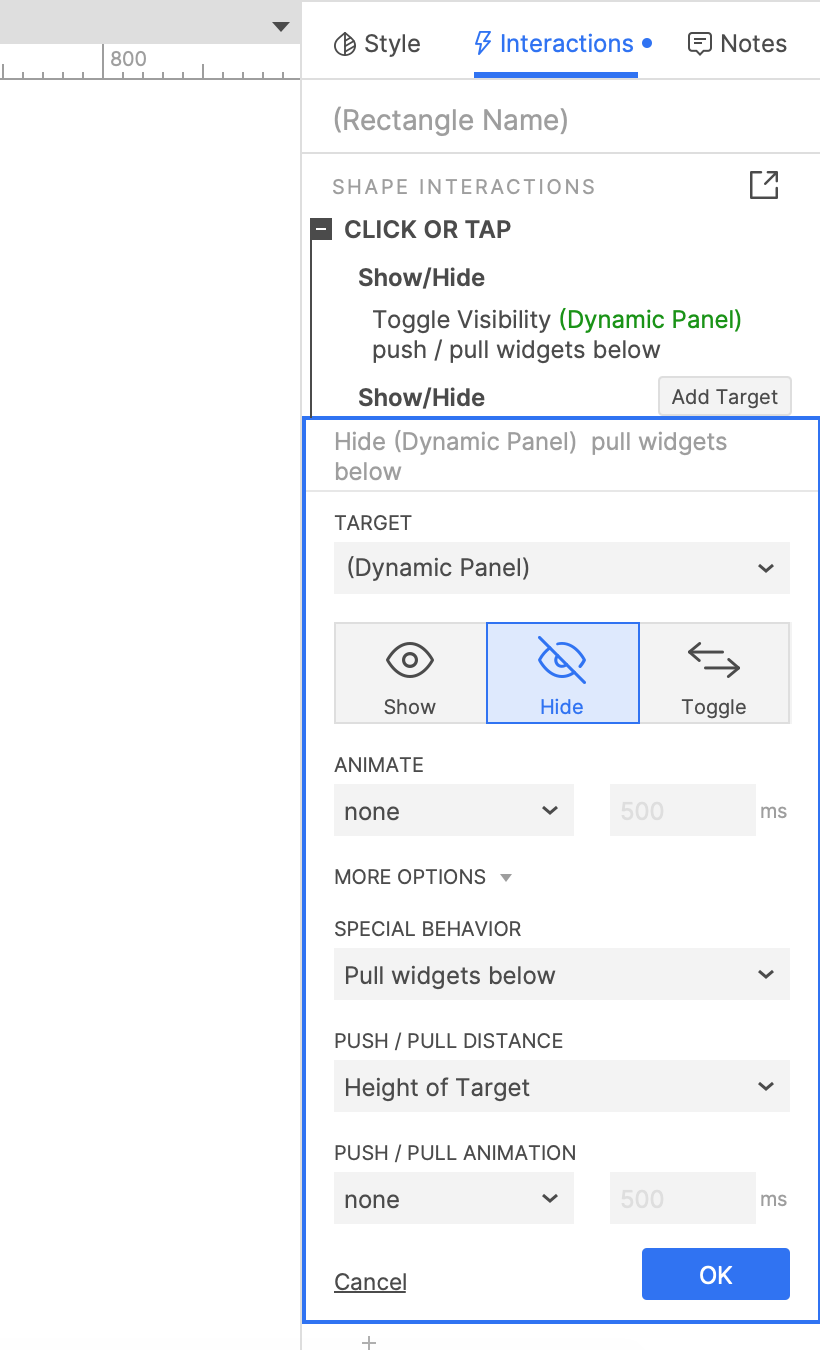
Task: Open interactions editor popout icon
Action: (763, 185)
